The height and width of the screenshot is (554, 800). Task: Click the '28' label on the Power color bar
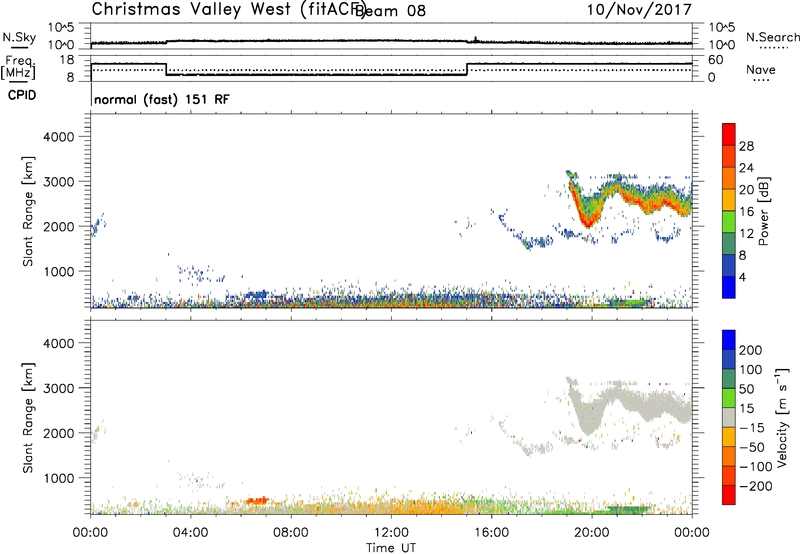(x=746, y=146)
